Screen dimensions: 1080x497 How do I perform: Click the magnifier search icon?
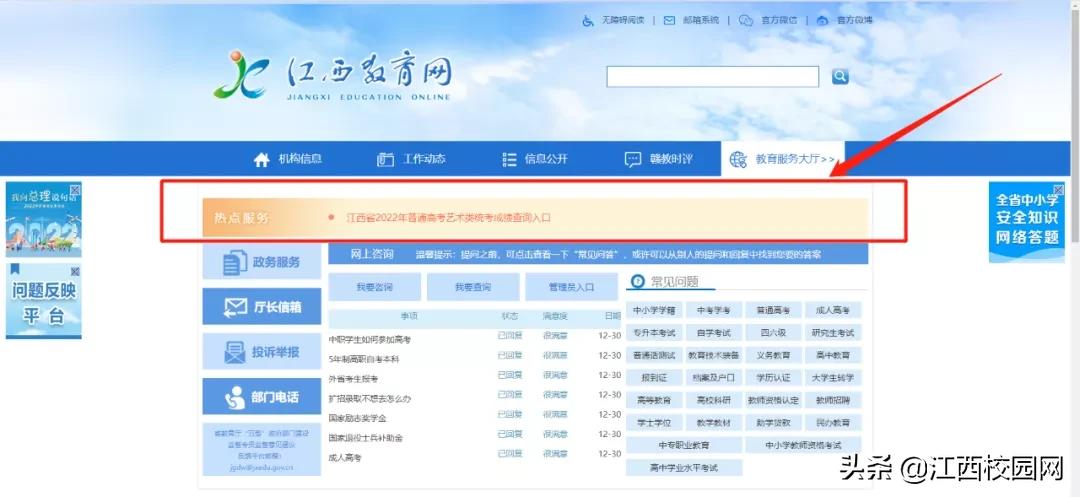pyautogui.click(x=840, y=76)
